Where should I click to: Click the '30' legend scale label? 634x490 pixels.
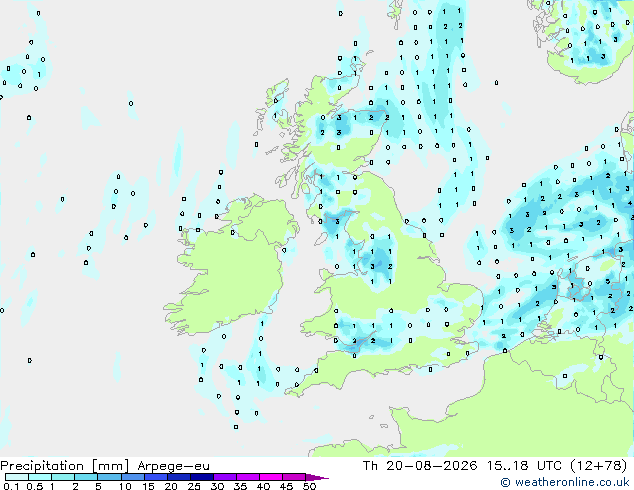coord(217,486)
